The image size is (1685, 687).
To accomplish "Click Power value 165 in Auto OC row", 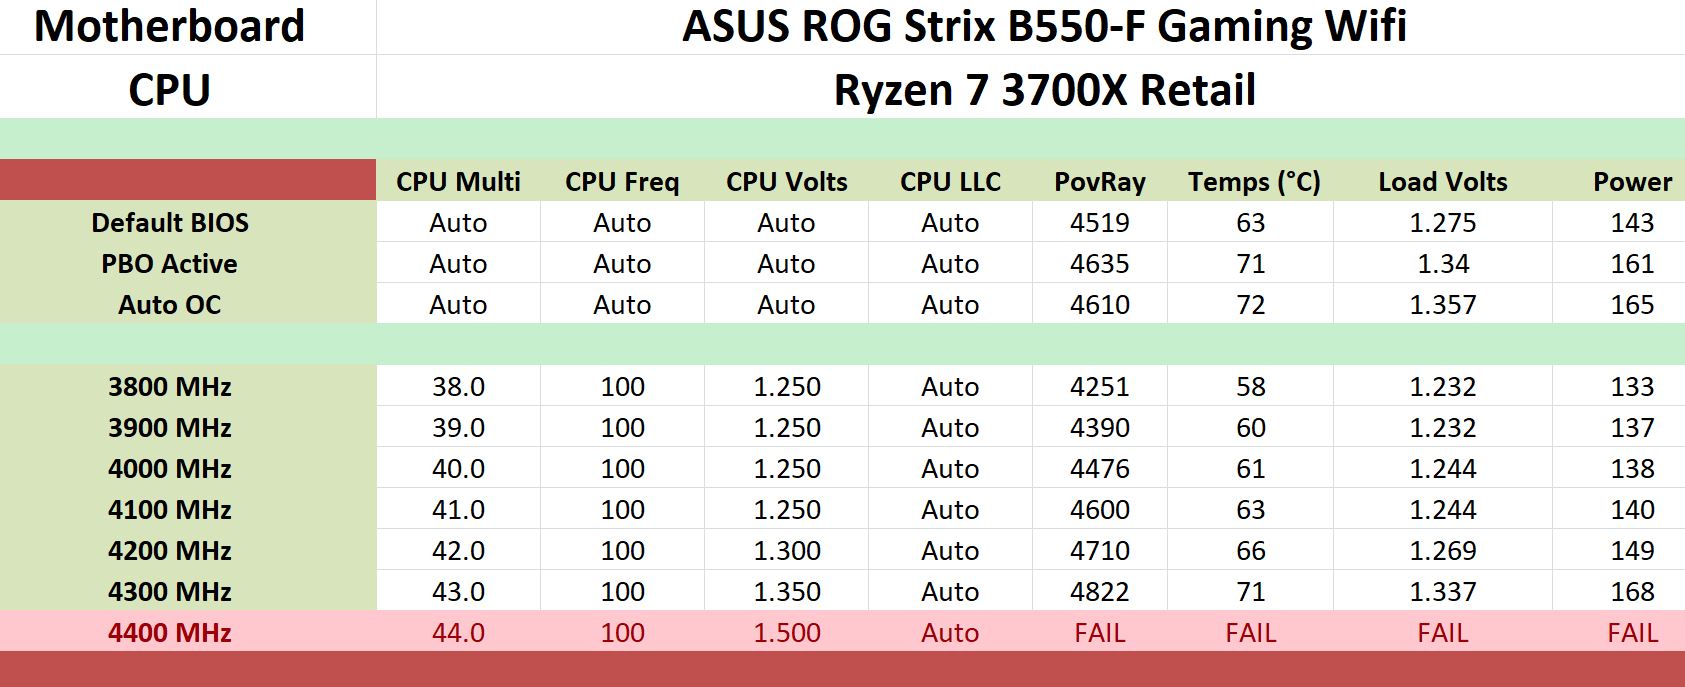I will pos(1632,305).
